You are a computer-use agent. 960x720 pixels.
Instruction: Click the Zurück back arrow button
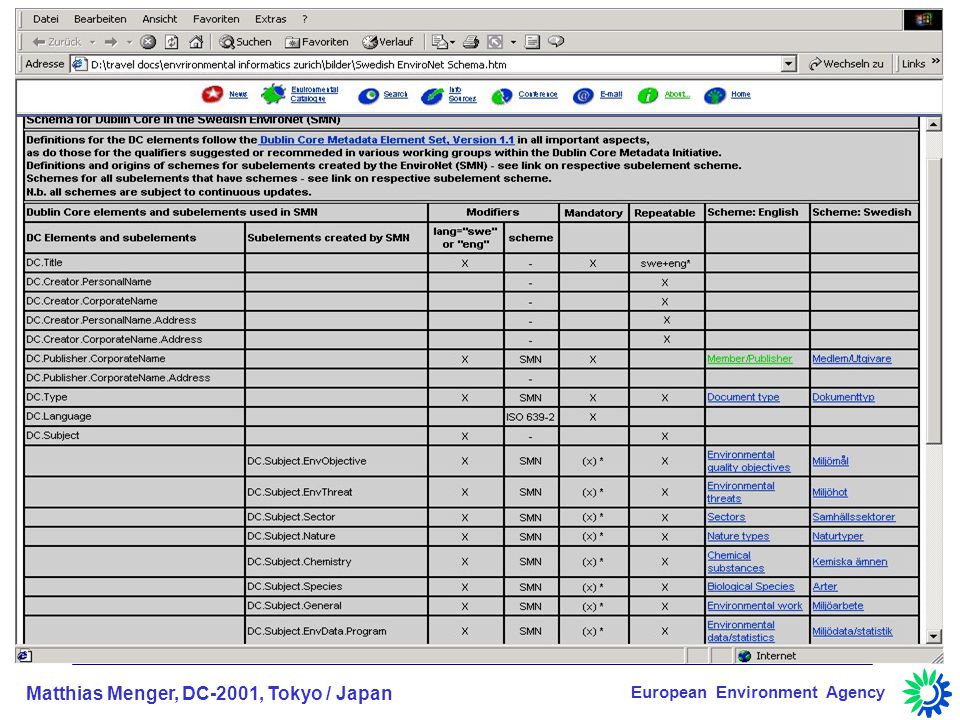[x=56, y=42]
